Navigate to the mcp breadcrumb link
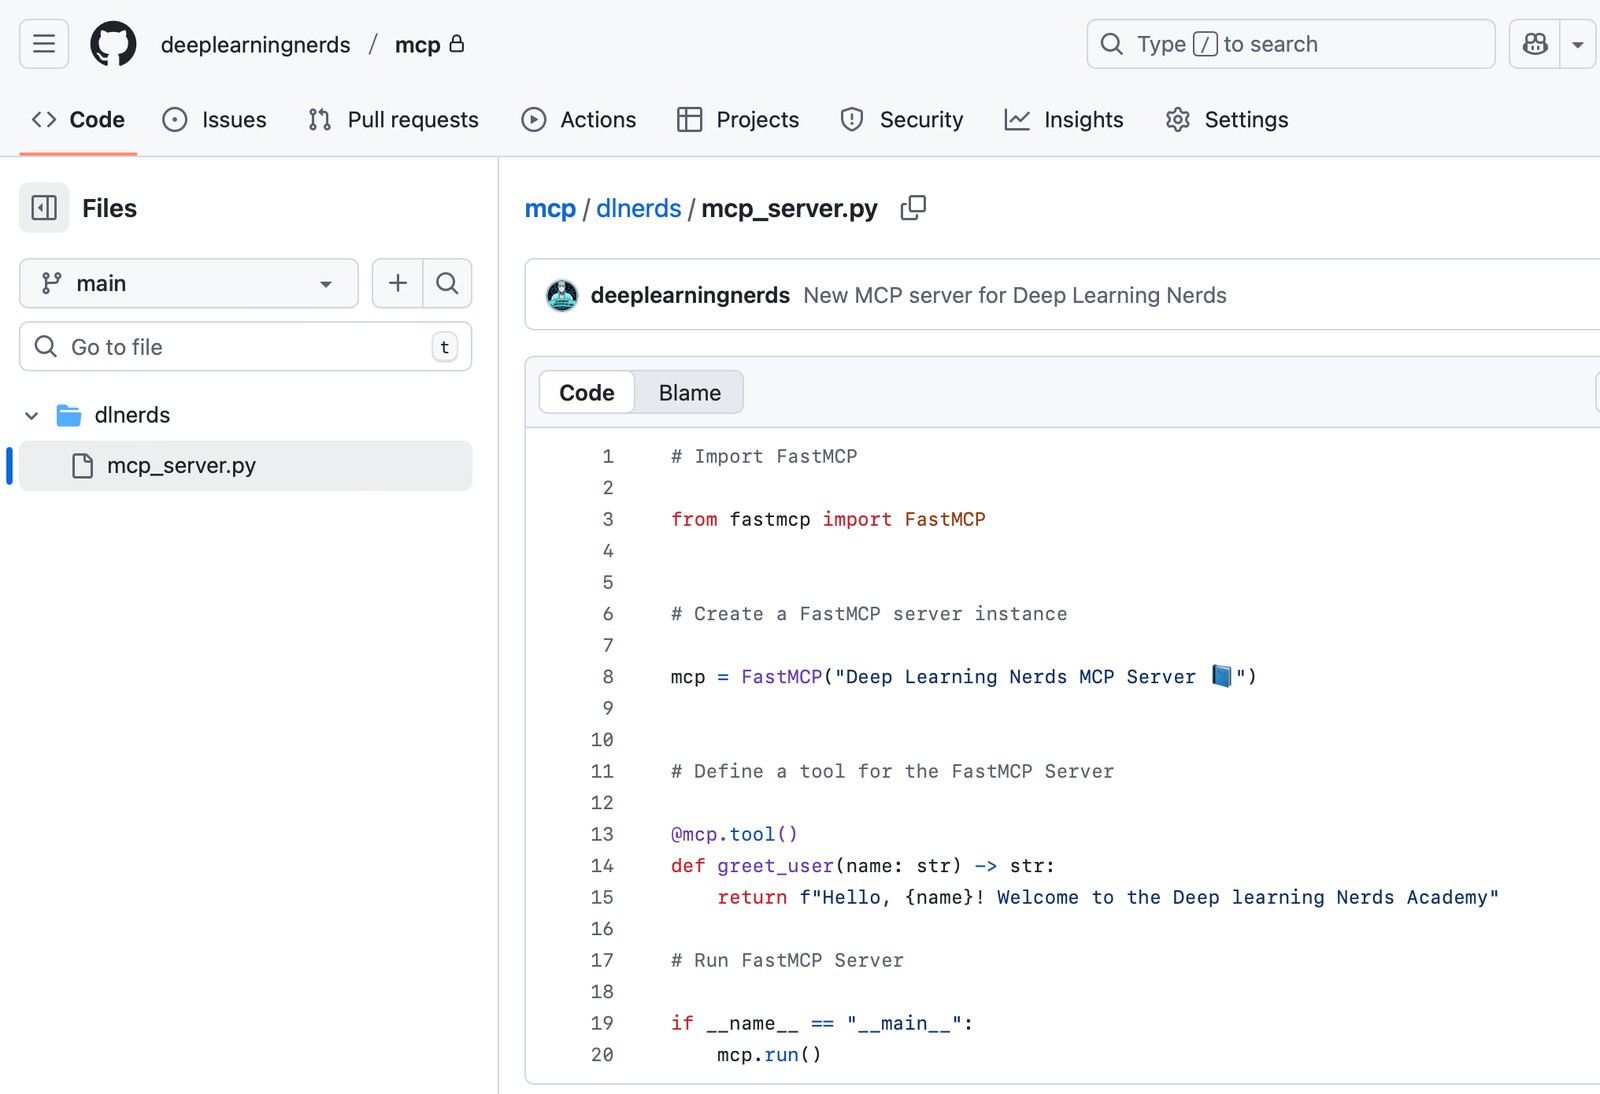1600x1094 pixels. pyautogui.click(x=549, y=208)
